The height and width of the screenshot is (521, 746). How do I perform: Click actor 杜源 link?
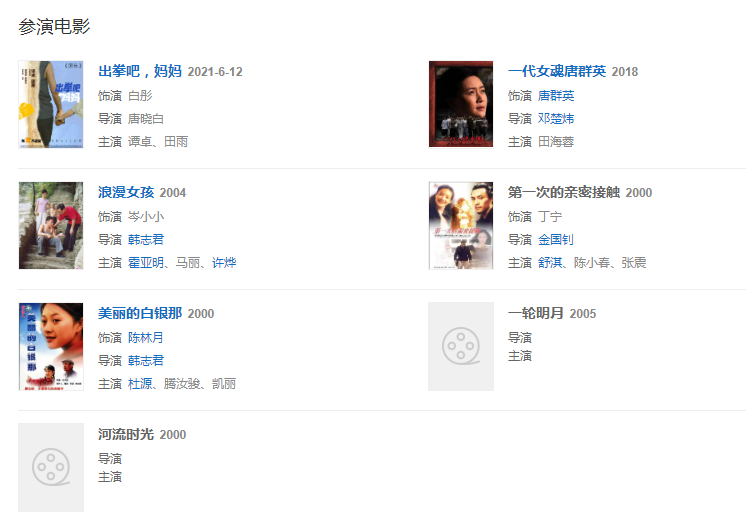click(139, 383)
